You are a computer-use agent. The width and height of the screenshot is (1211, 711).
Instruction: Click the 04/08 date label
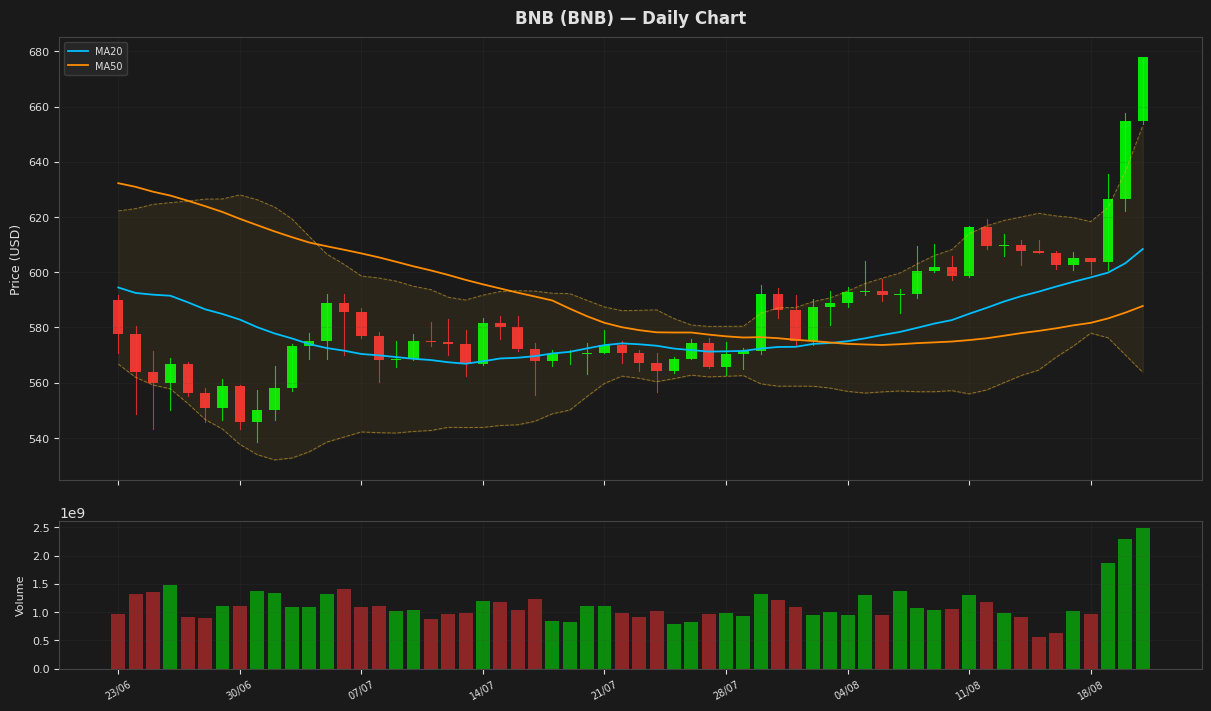coord(846,690)
